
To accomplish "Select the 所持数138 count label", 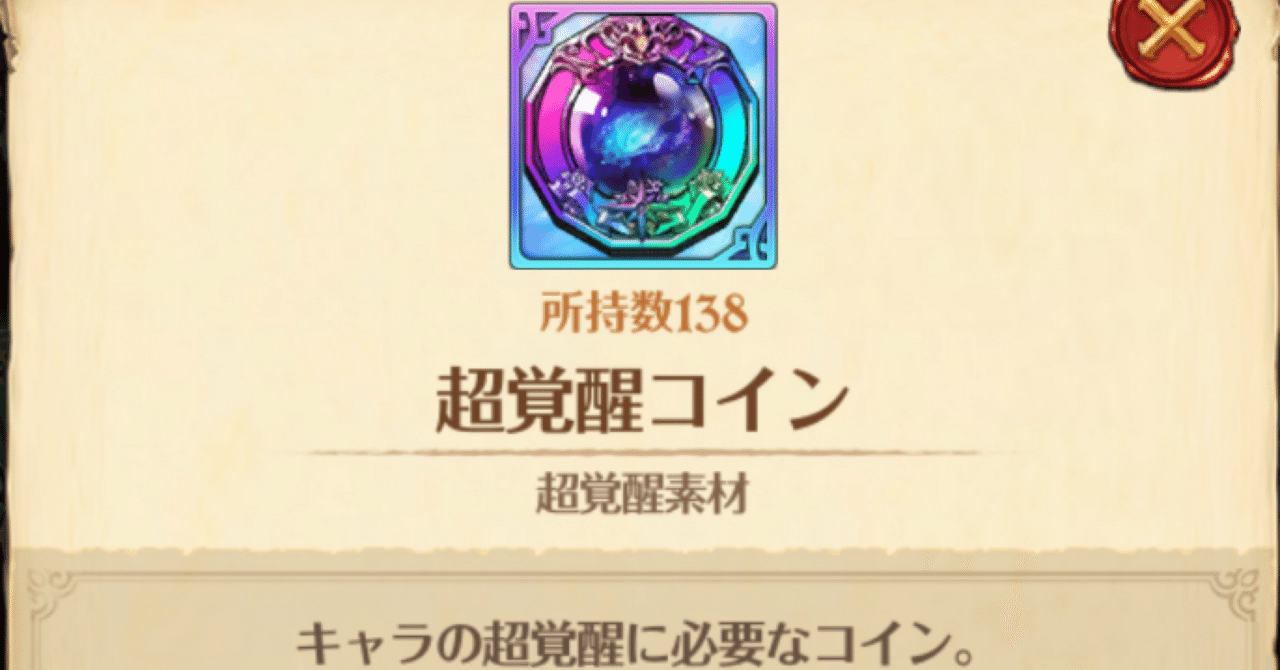I will pos(643,315).
